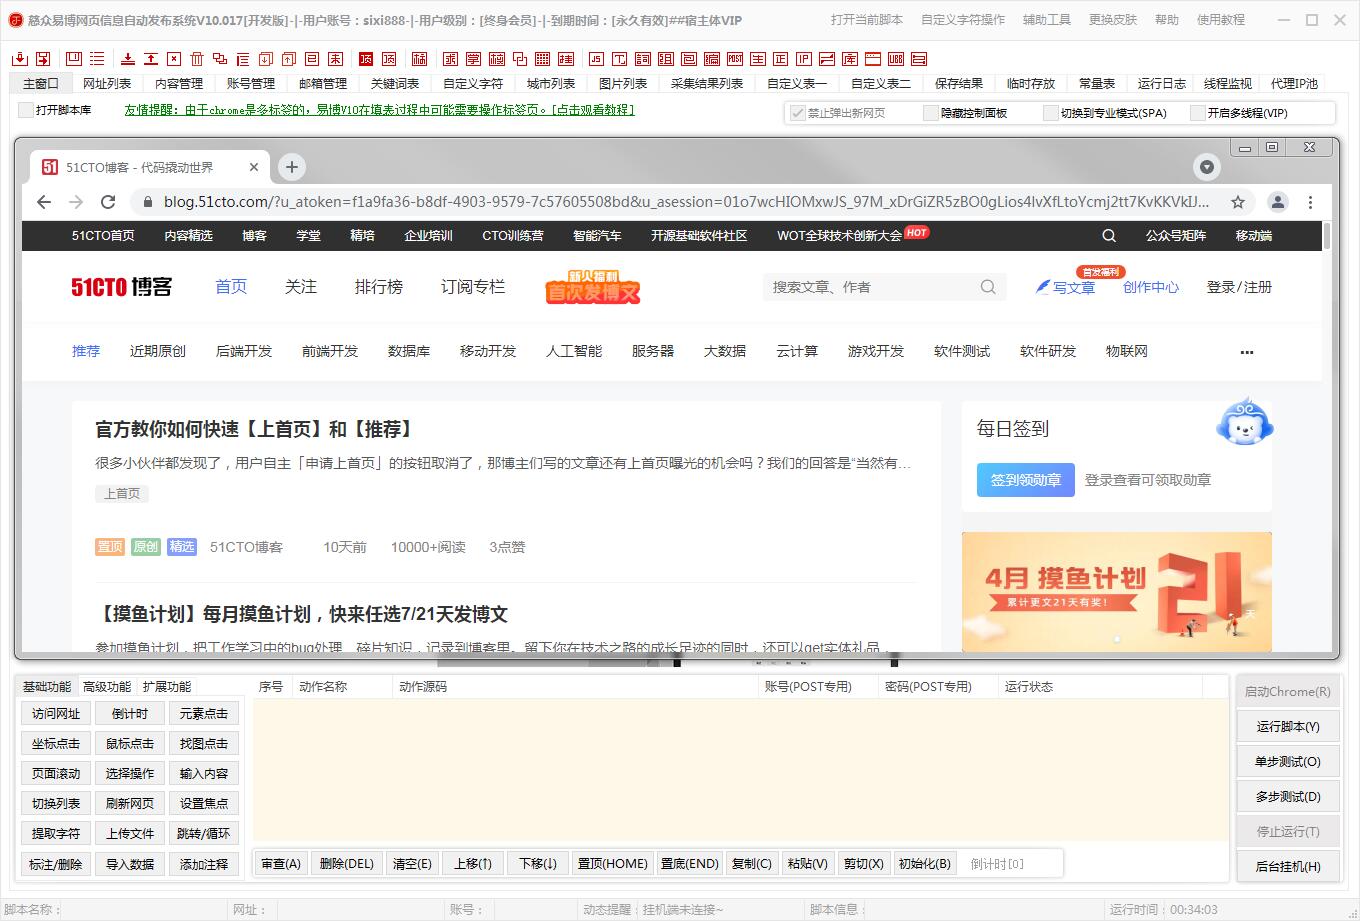Viewport: 1360px width, 921px height.
Task: Open the Chrome three-dot menu
Action: click(1310, 202)
